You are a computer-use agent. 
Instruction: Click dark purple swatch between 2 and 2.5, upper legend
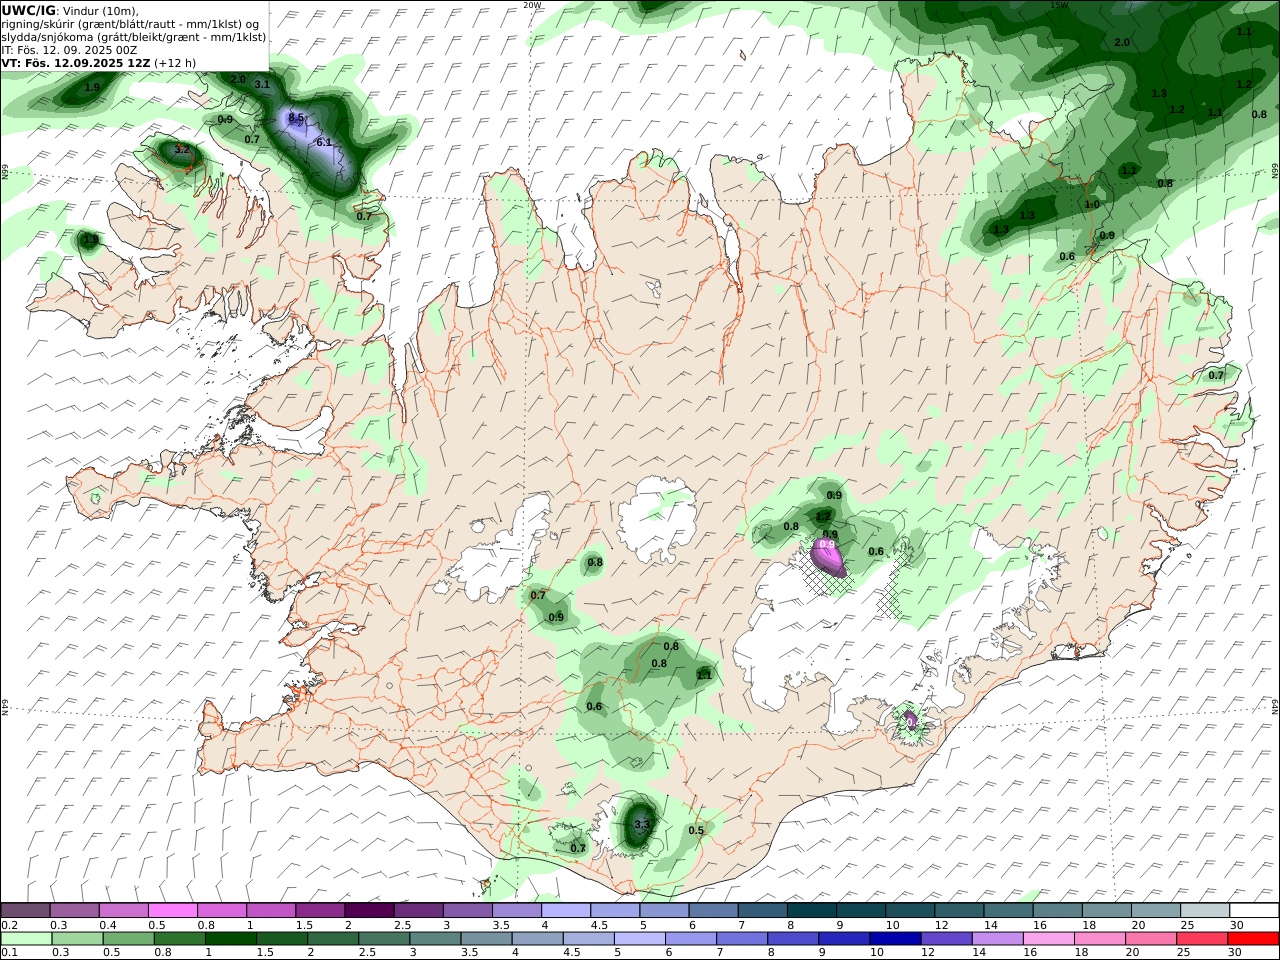[369, 911]
